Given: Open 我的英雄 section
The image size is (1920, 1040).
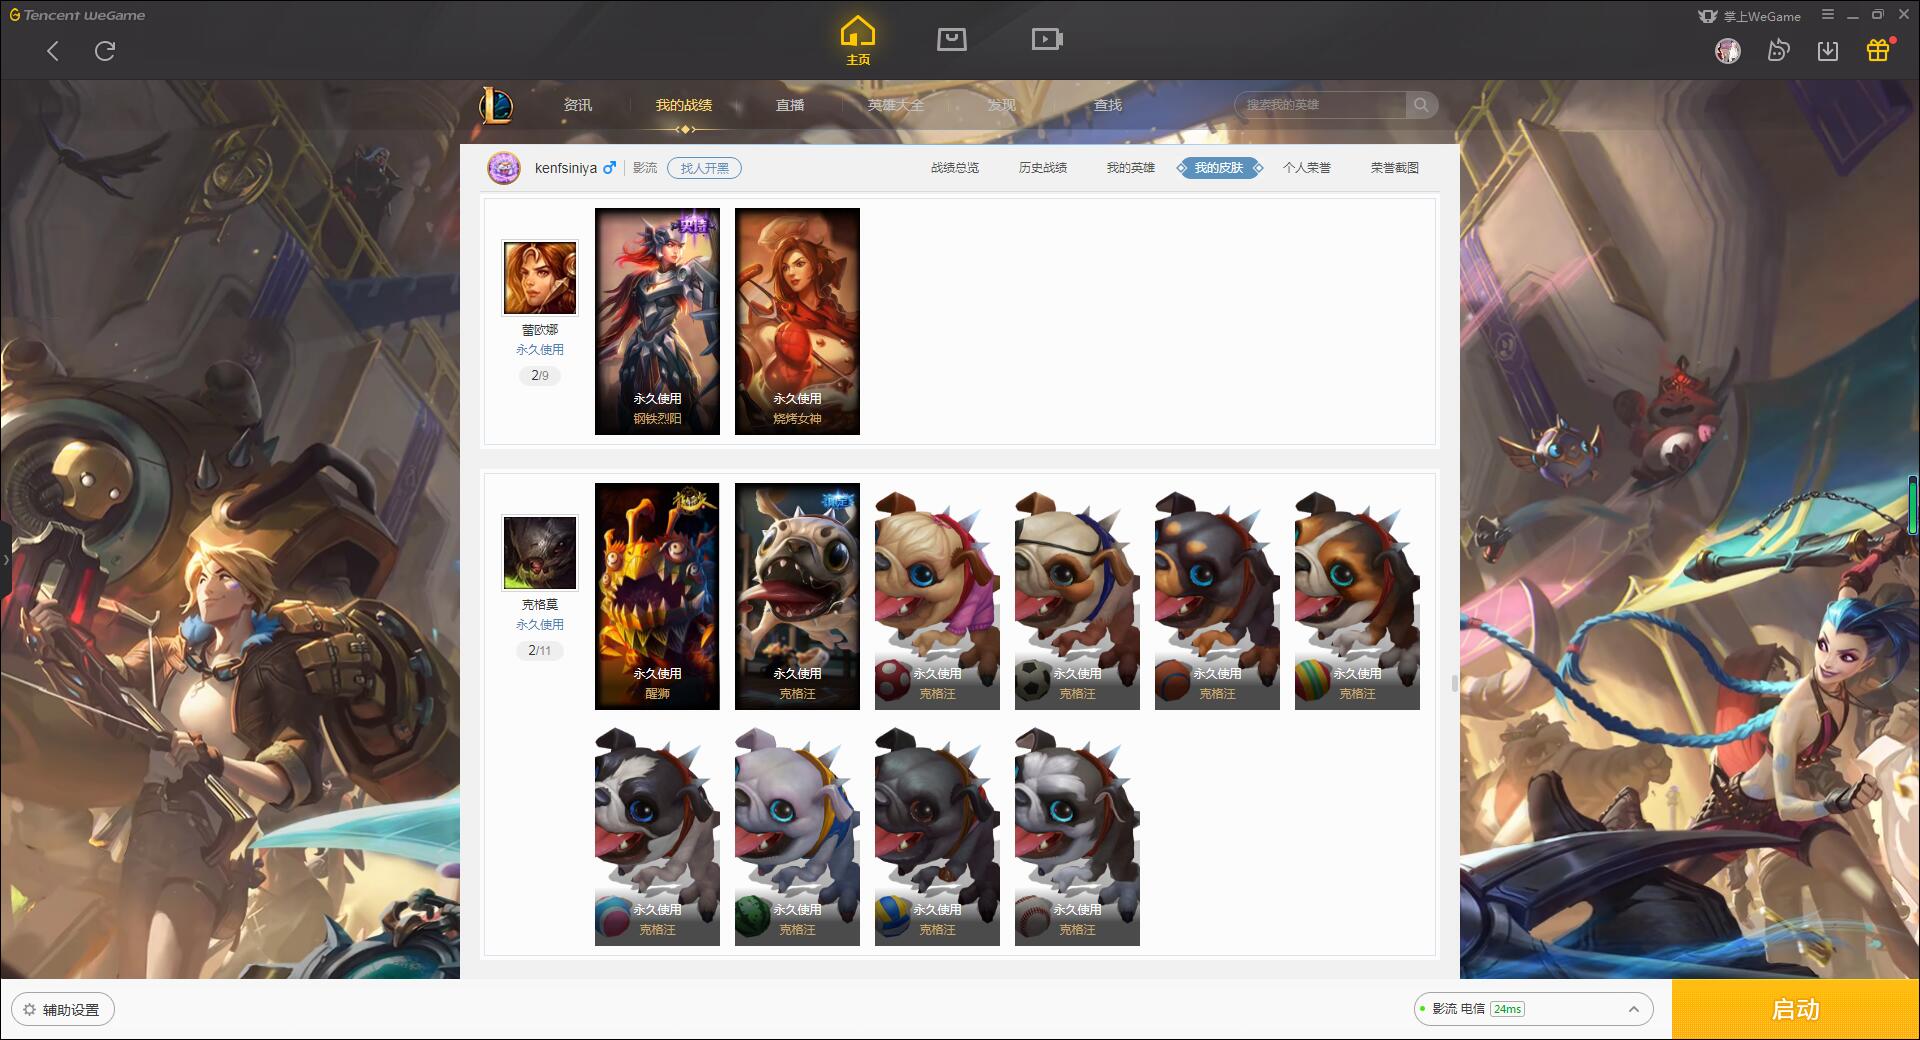Looking at the screenshot, I should (1131, 168).
